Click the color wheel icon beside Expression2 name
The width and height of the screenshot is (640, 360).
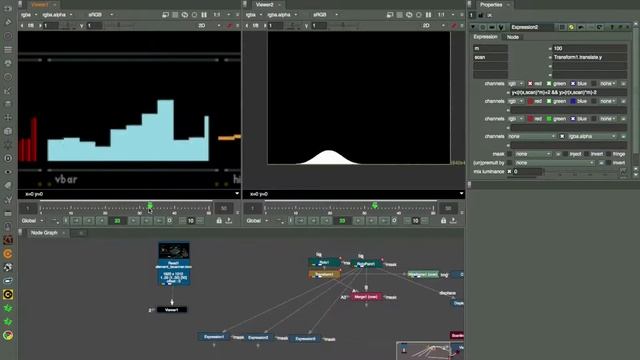click(562, 27)
